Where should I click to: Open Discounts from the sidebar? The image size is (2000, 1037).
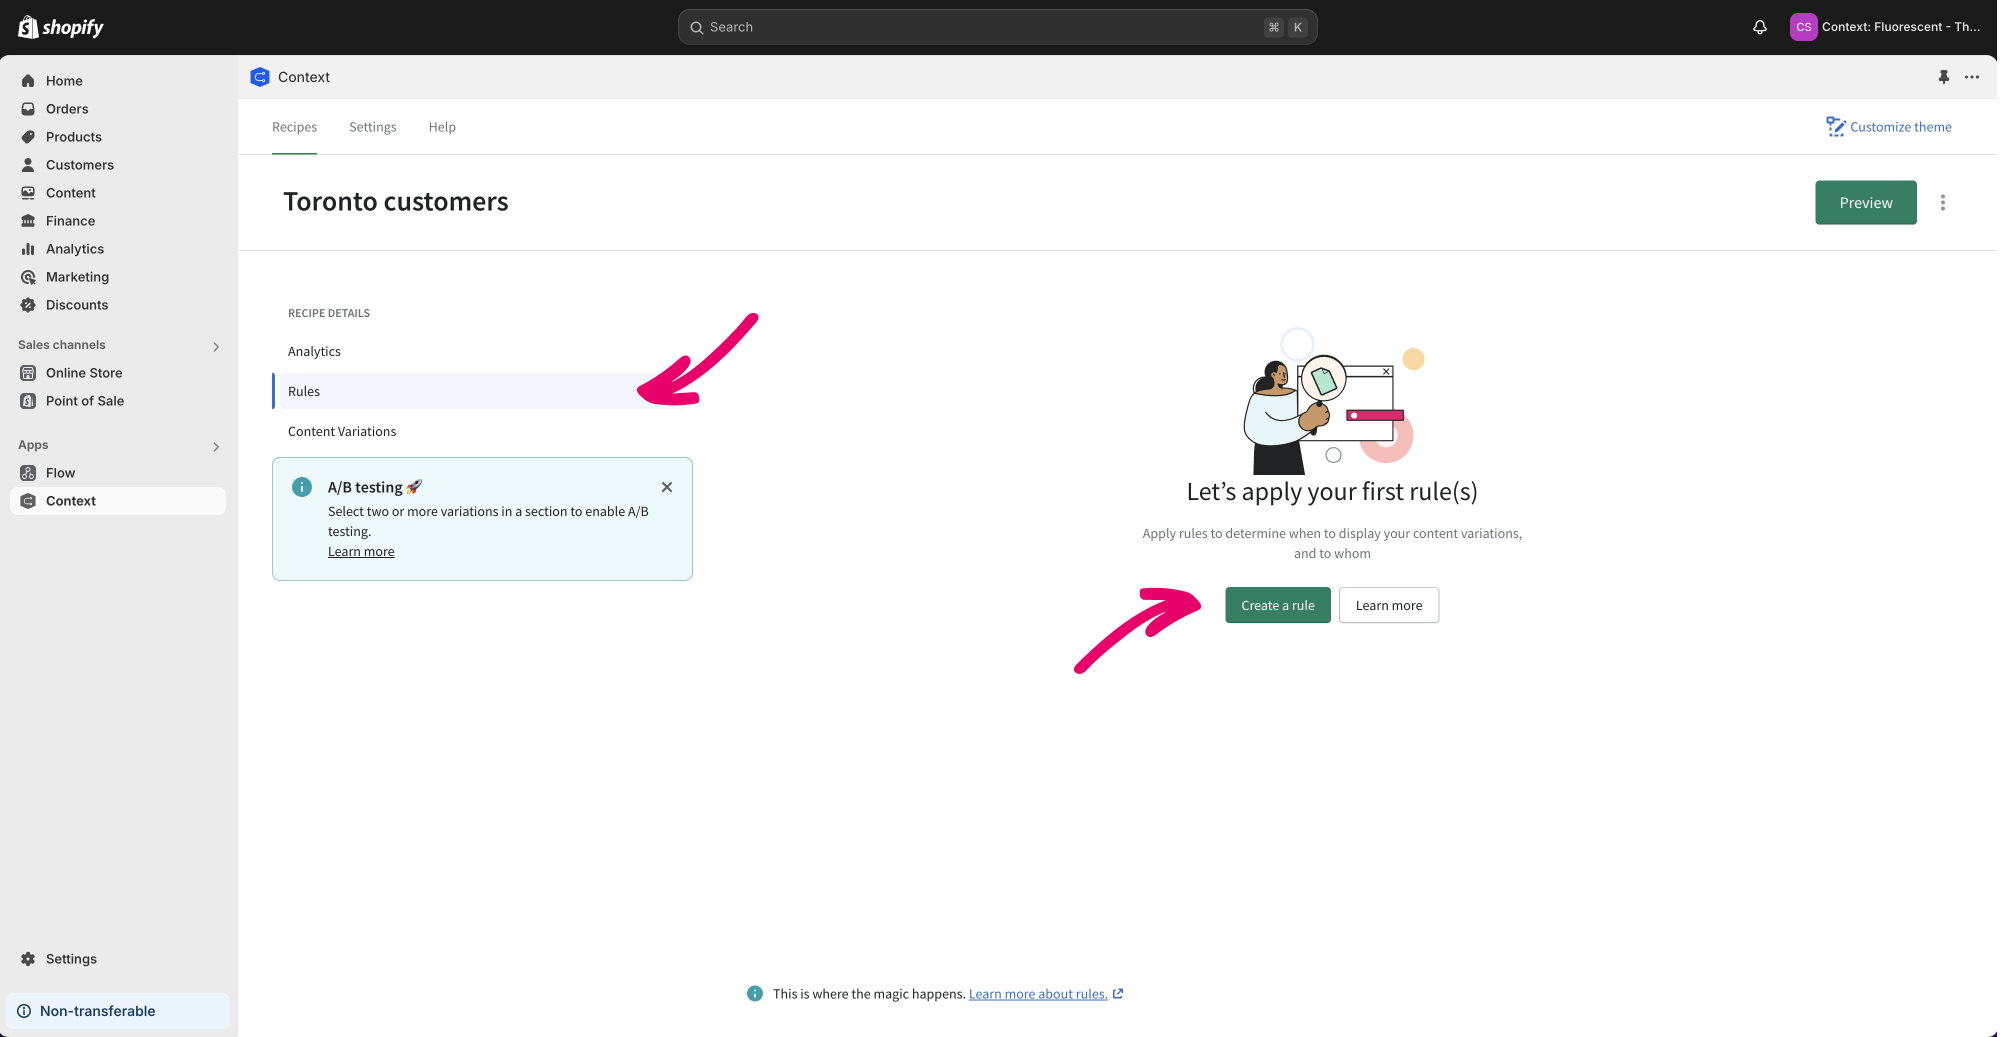pyautogui.click(x=76, y=305)
